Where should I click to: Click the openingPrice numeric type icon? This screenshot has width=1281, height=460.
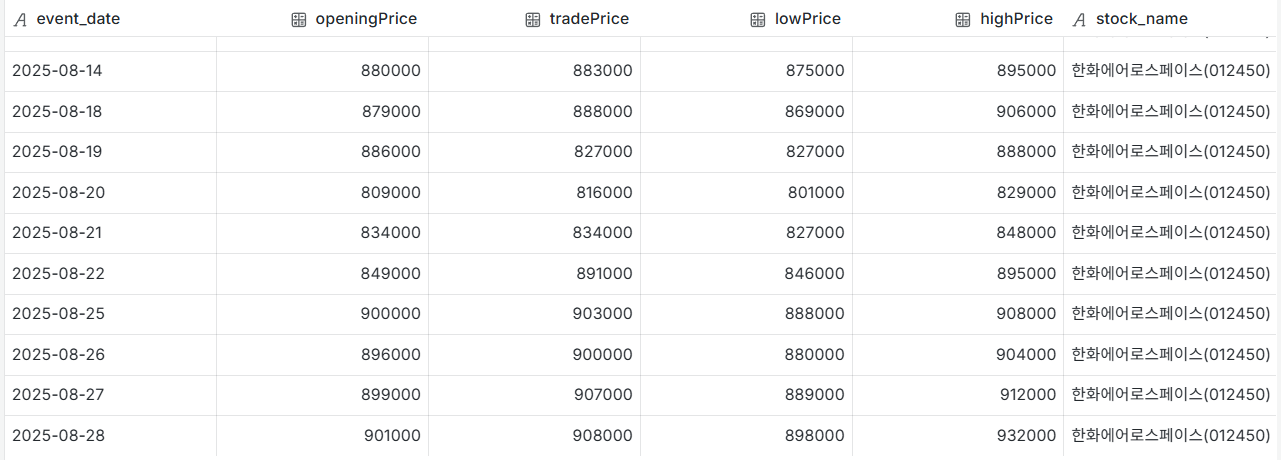coord(299,19)
